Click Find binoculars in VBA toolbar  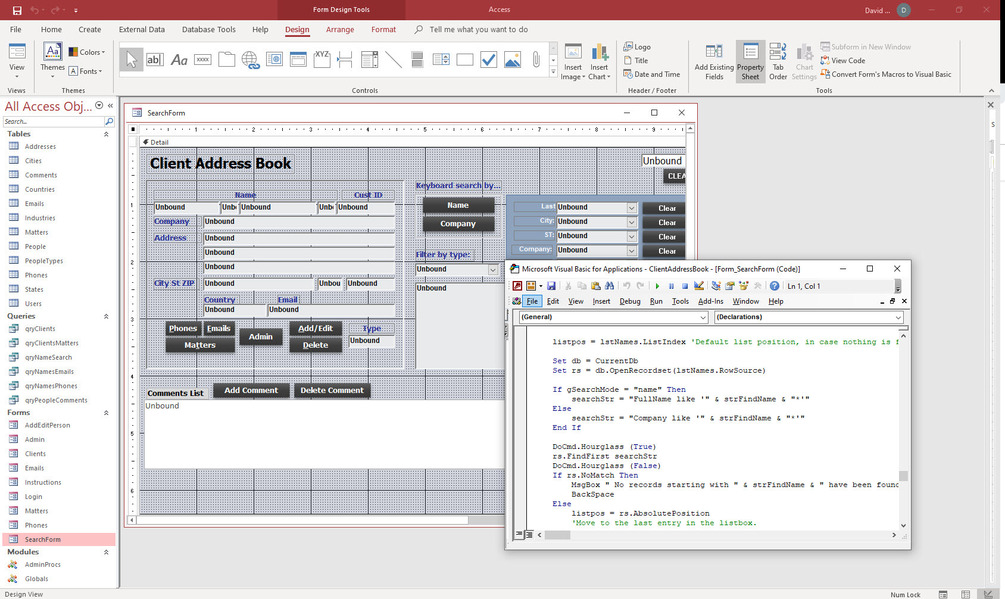(610, 286)
